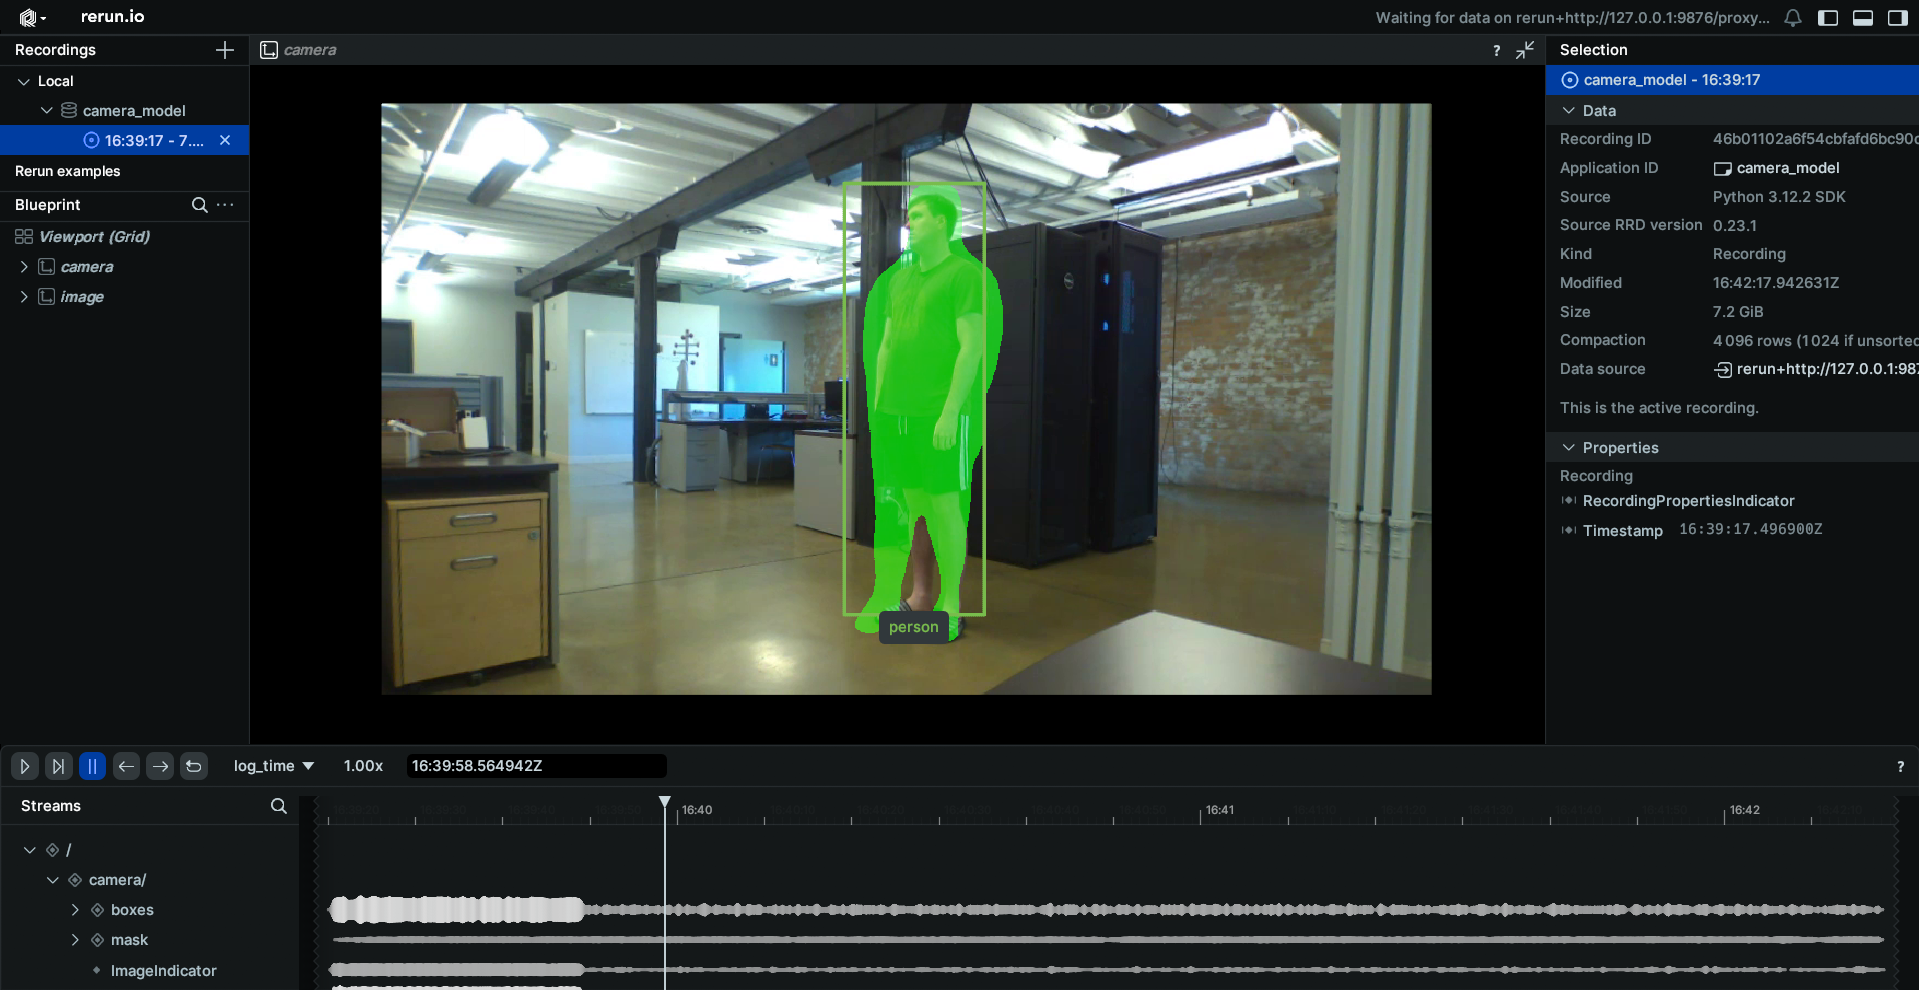
Task: Click the play button in timeline controls
Action: pos(25,766)
